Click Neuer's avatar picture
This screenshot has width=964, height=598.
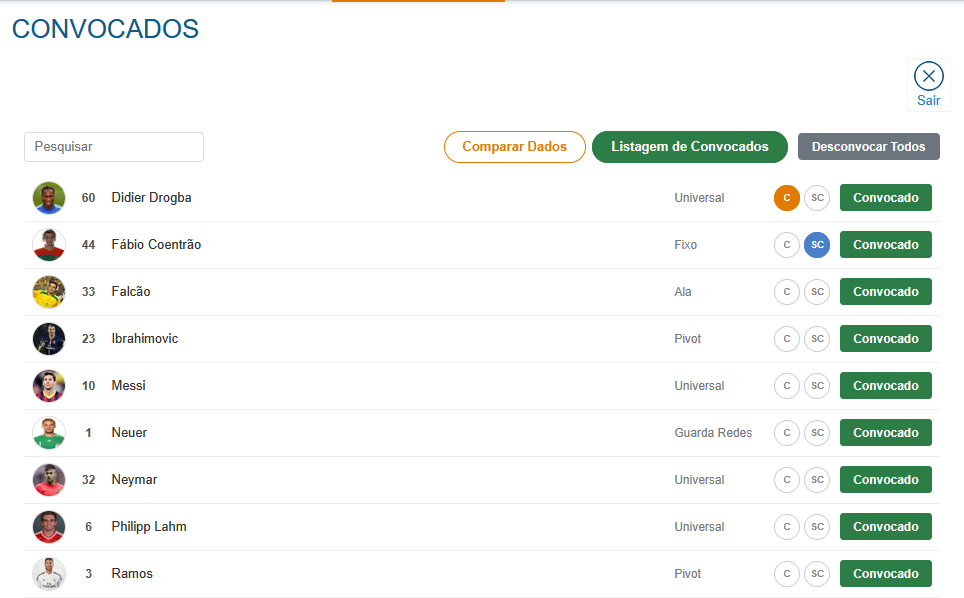[x=49, y=433]
